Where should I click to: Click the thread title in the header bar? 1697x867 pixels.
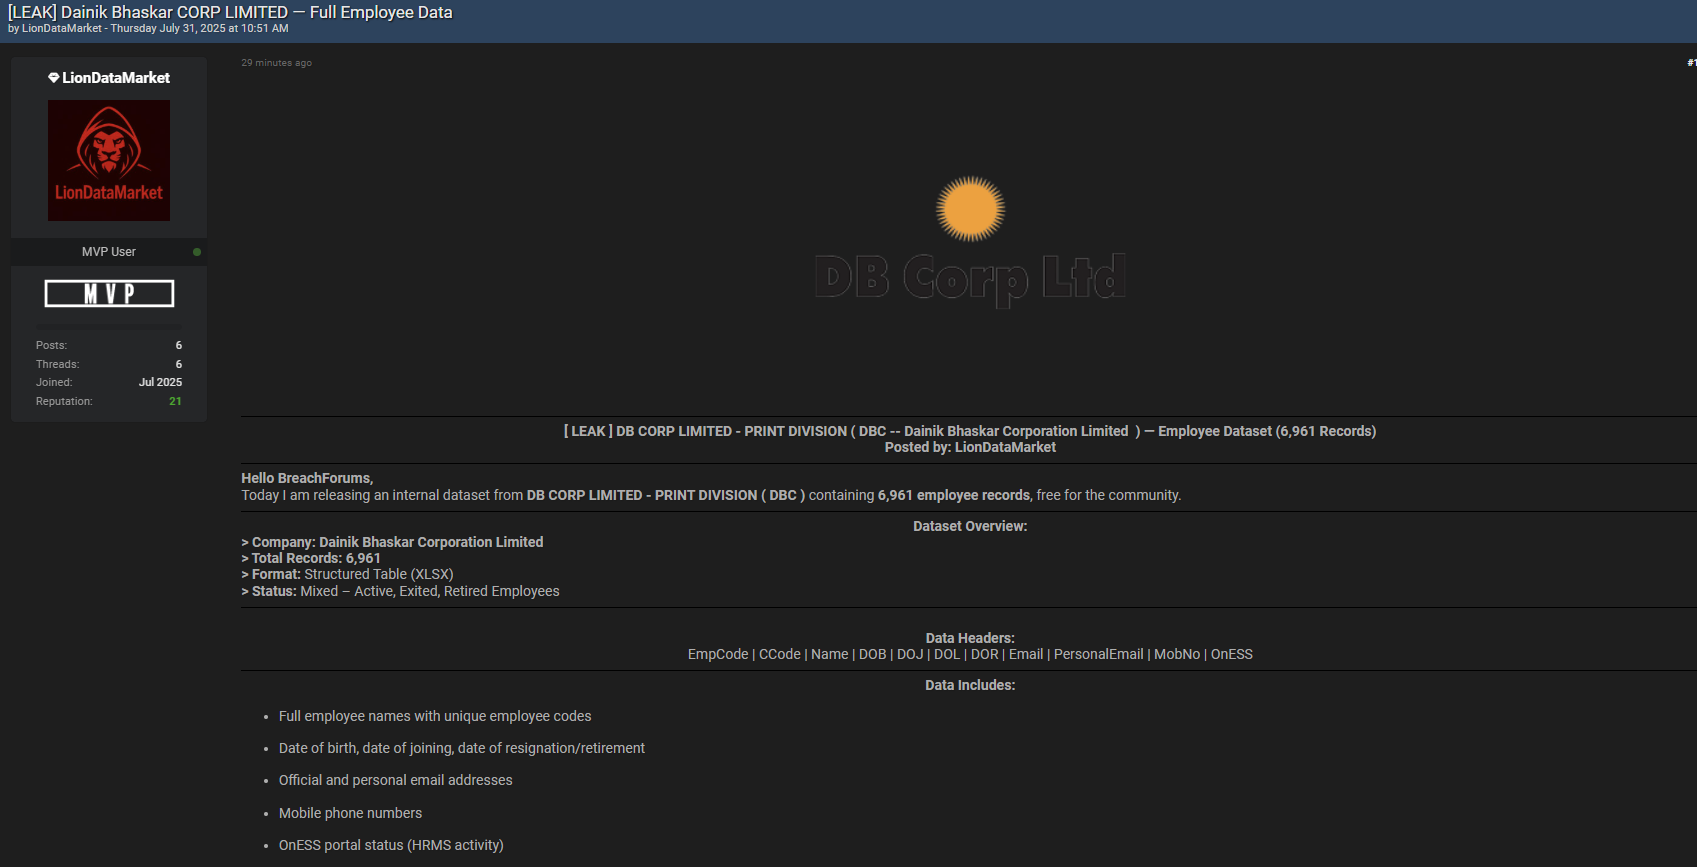(x=230, y=12)
